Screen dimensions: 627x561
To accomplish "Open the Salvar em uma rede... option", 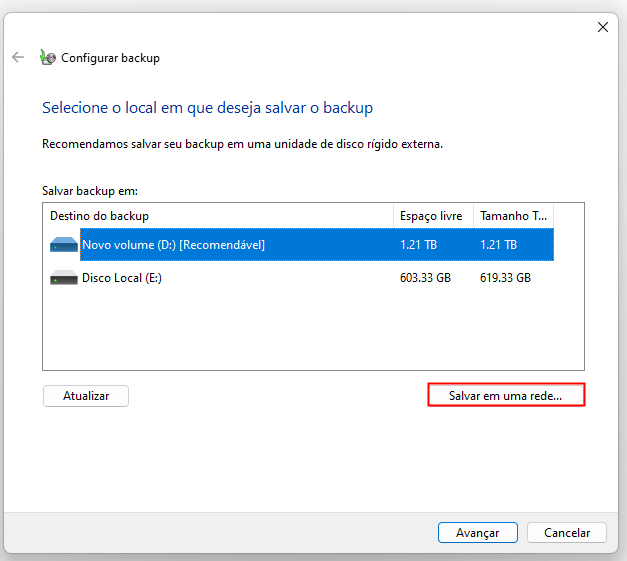I will (505, 396).
